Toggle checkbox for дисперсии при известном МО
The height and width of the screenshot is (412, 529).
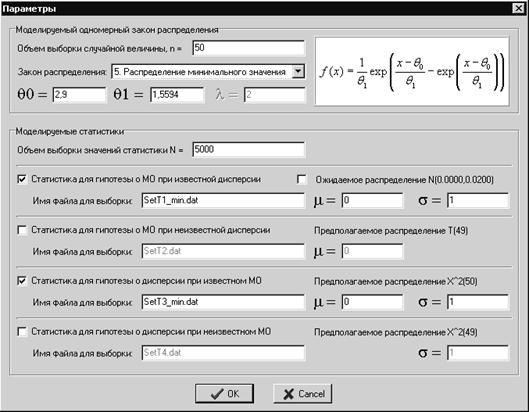pos(22,281)
